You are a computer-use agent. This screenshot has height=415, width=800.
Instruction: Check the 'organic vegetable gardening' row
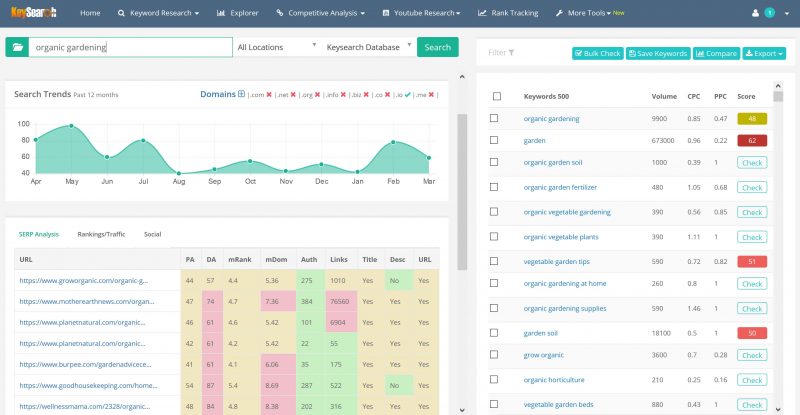[494, 211]
